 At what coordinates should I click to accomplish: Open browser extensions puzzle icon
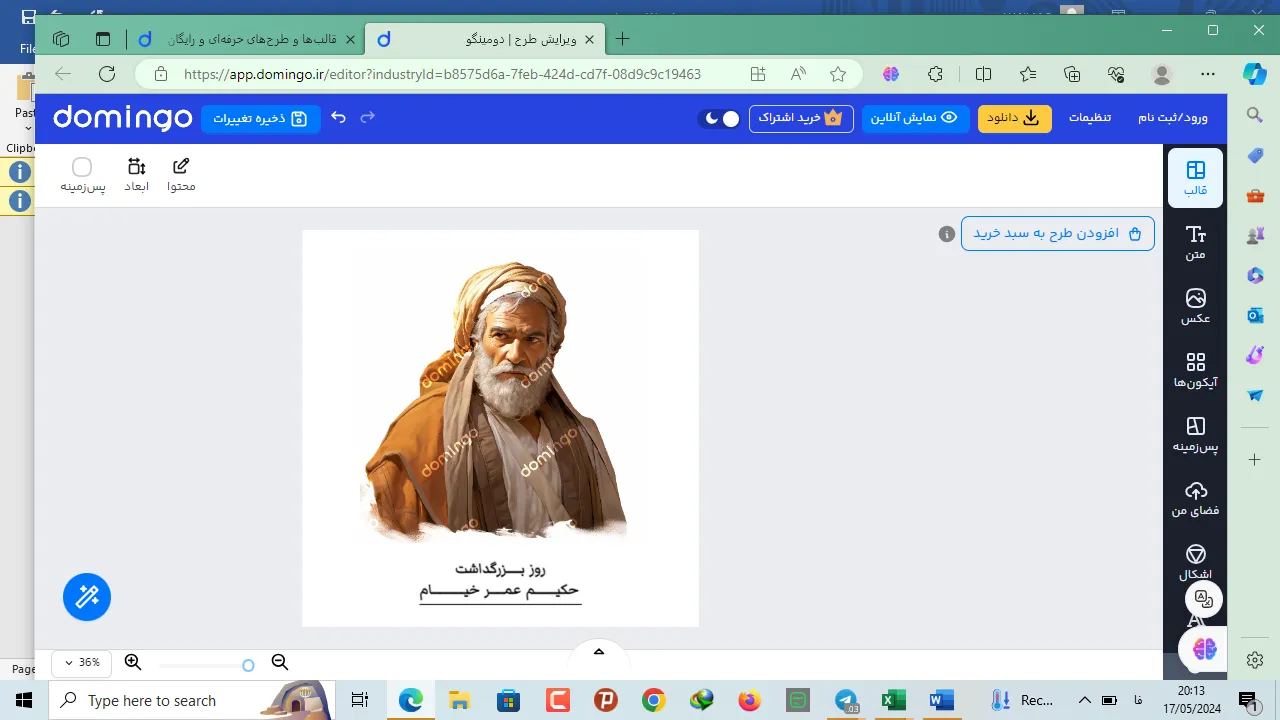[x=936, y=74]
